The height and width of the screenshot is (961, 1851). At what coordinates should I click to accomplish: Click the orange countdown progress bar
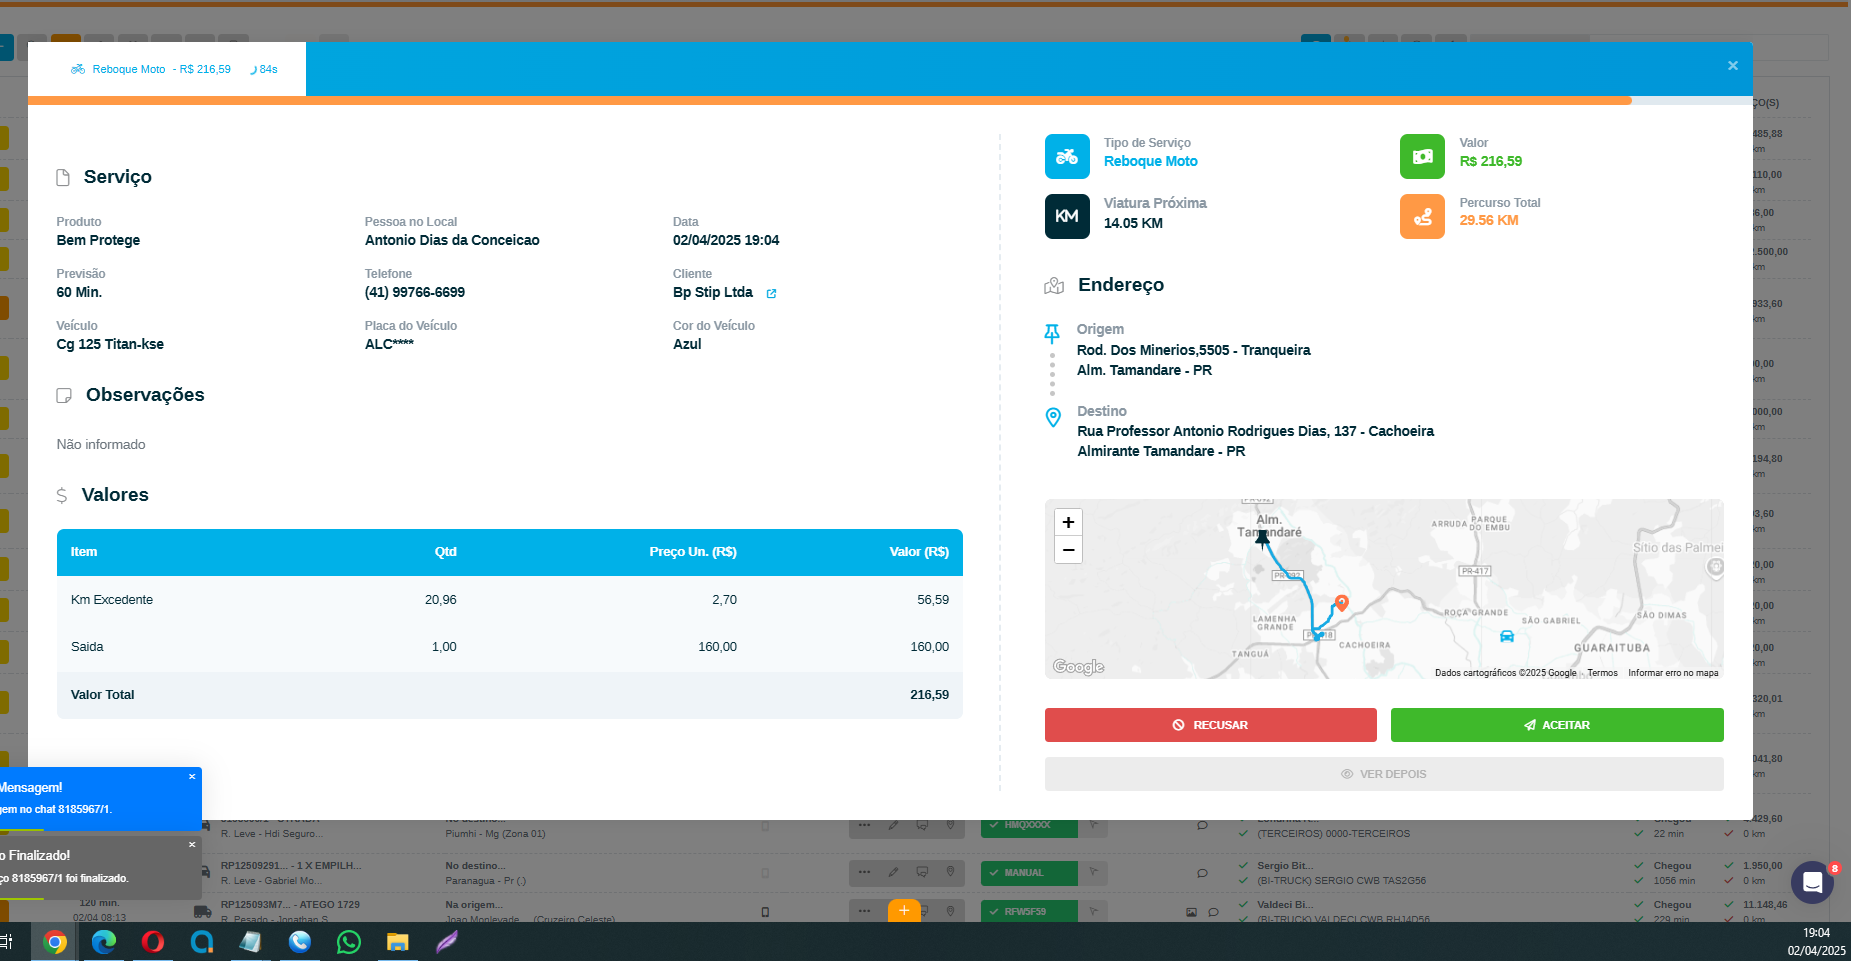(830, 101)
